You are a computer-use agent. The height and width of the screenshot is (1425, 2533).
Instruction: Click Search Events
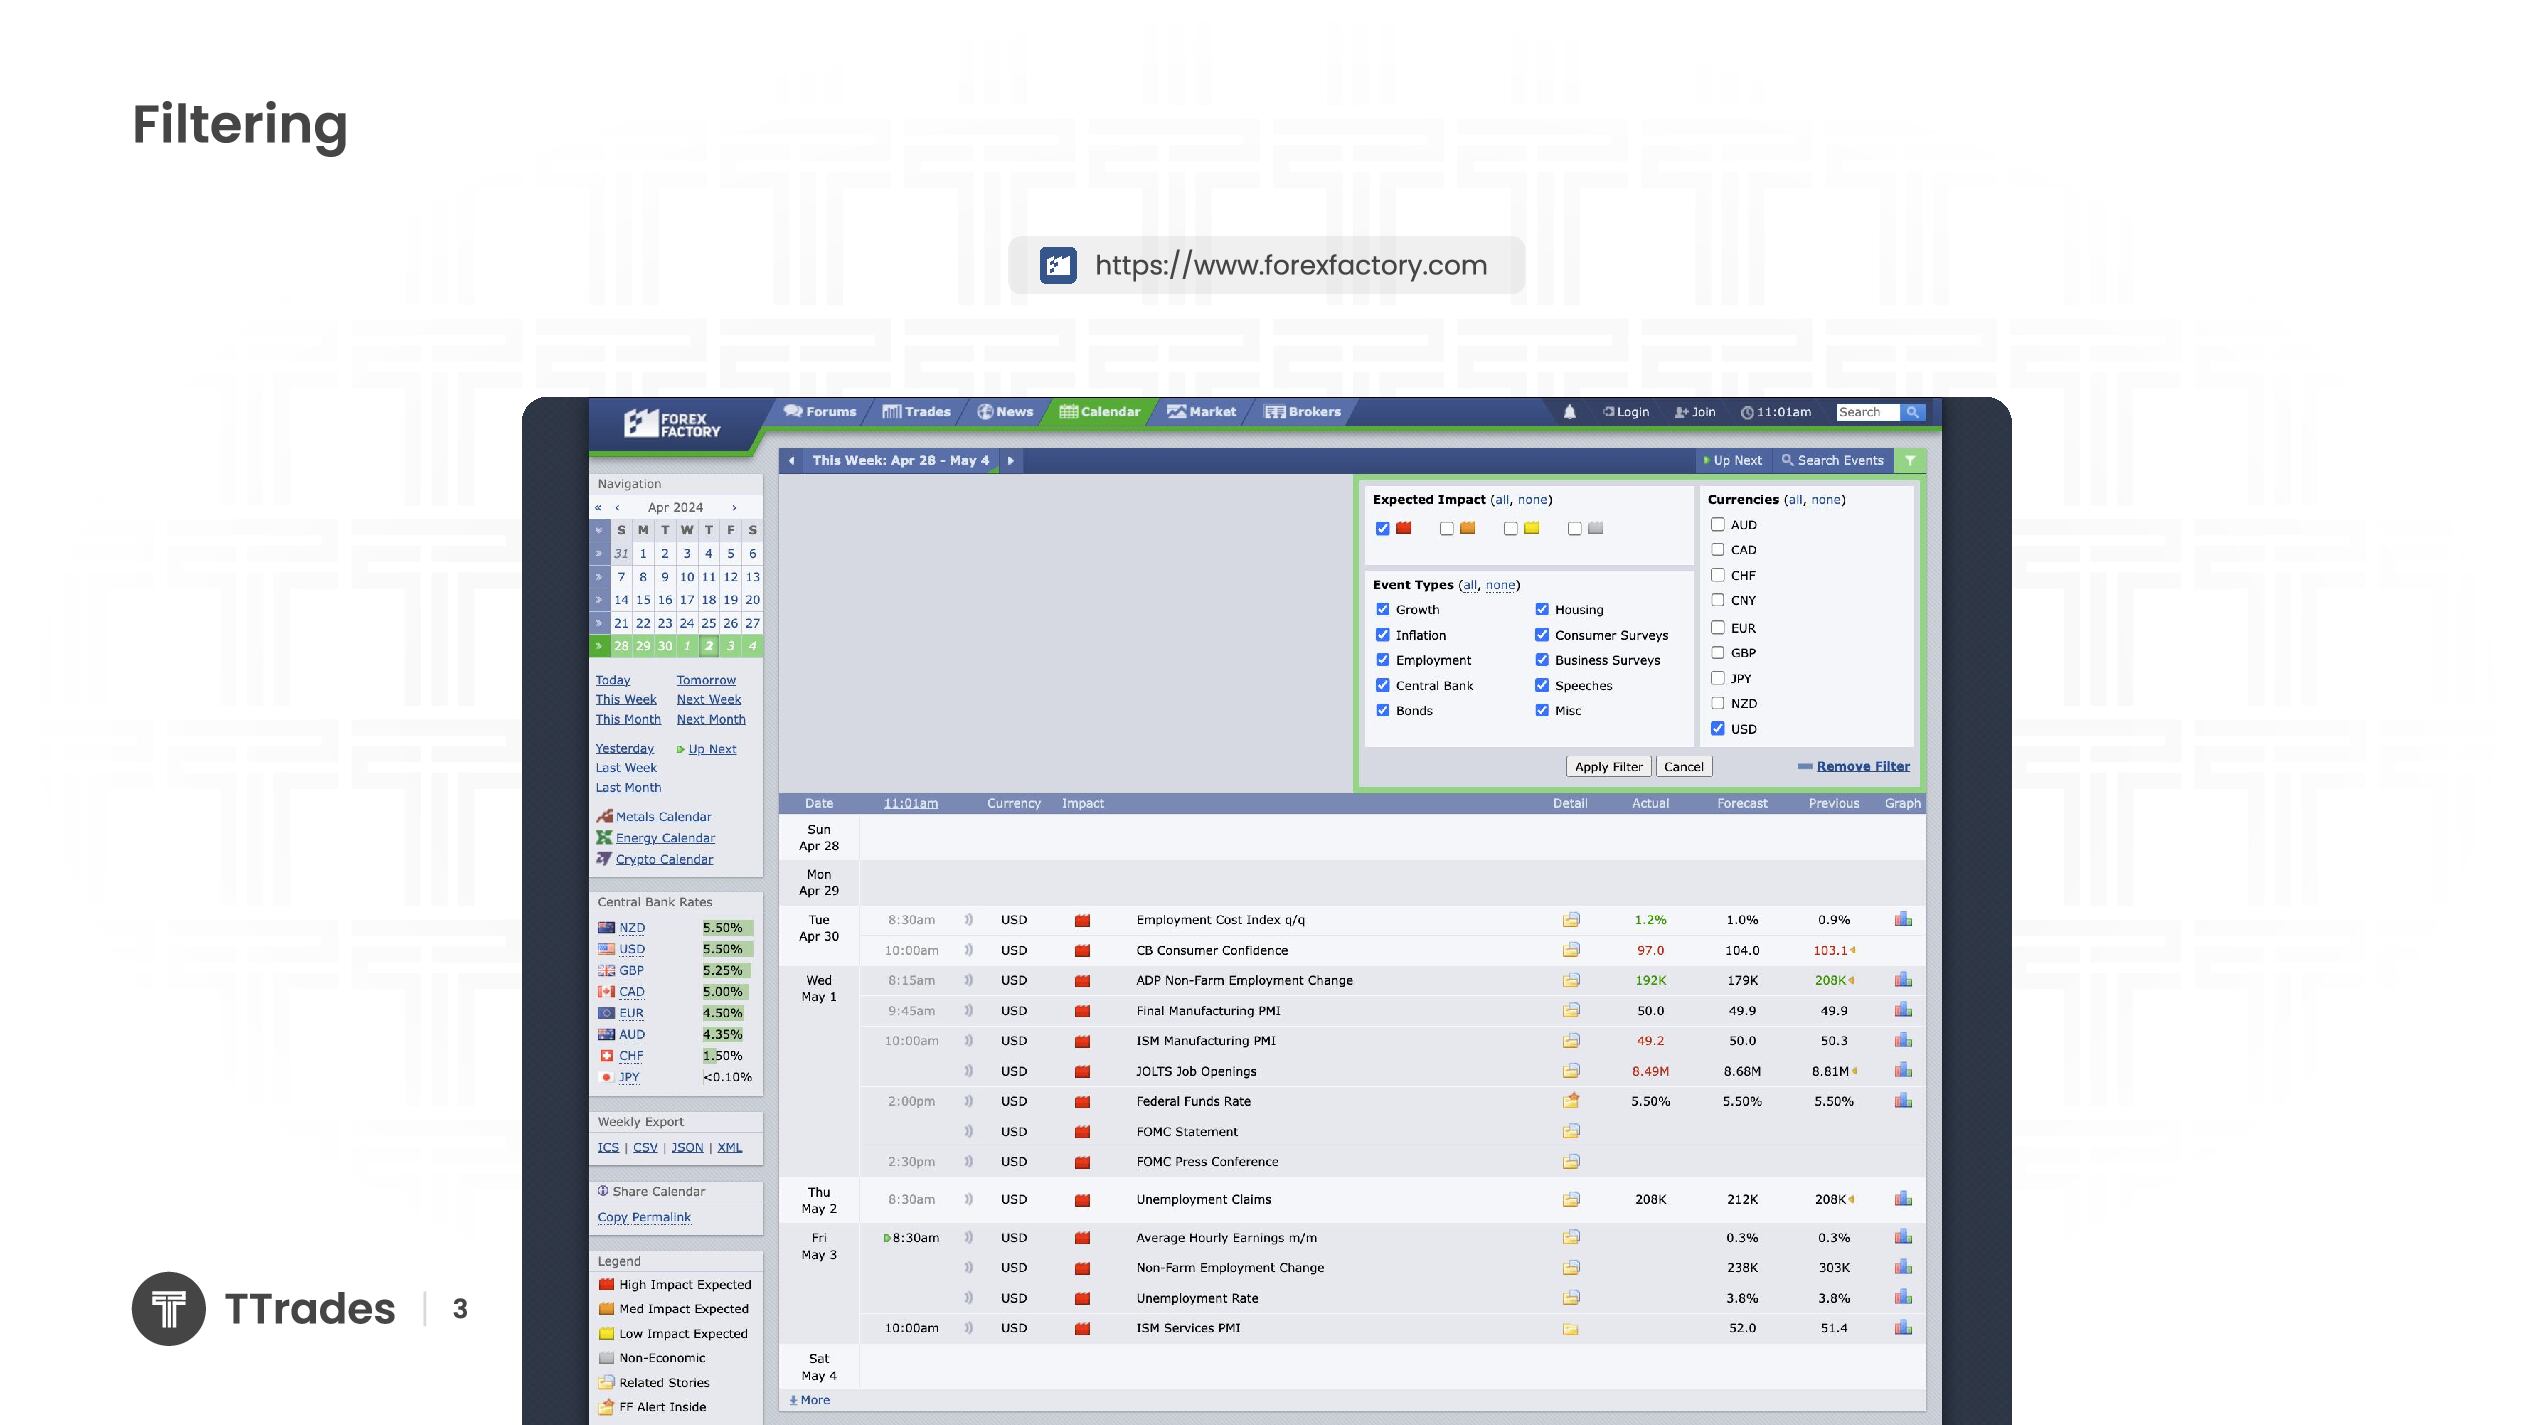pos(1833,461)
